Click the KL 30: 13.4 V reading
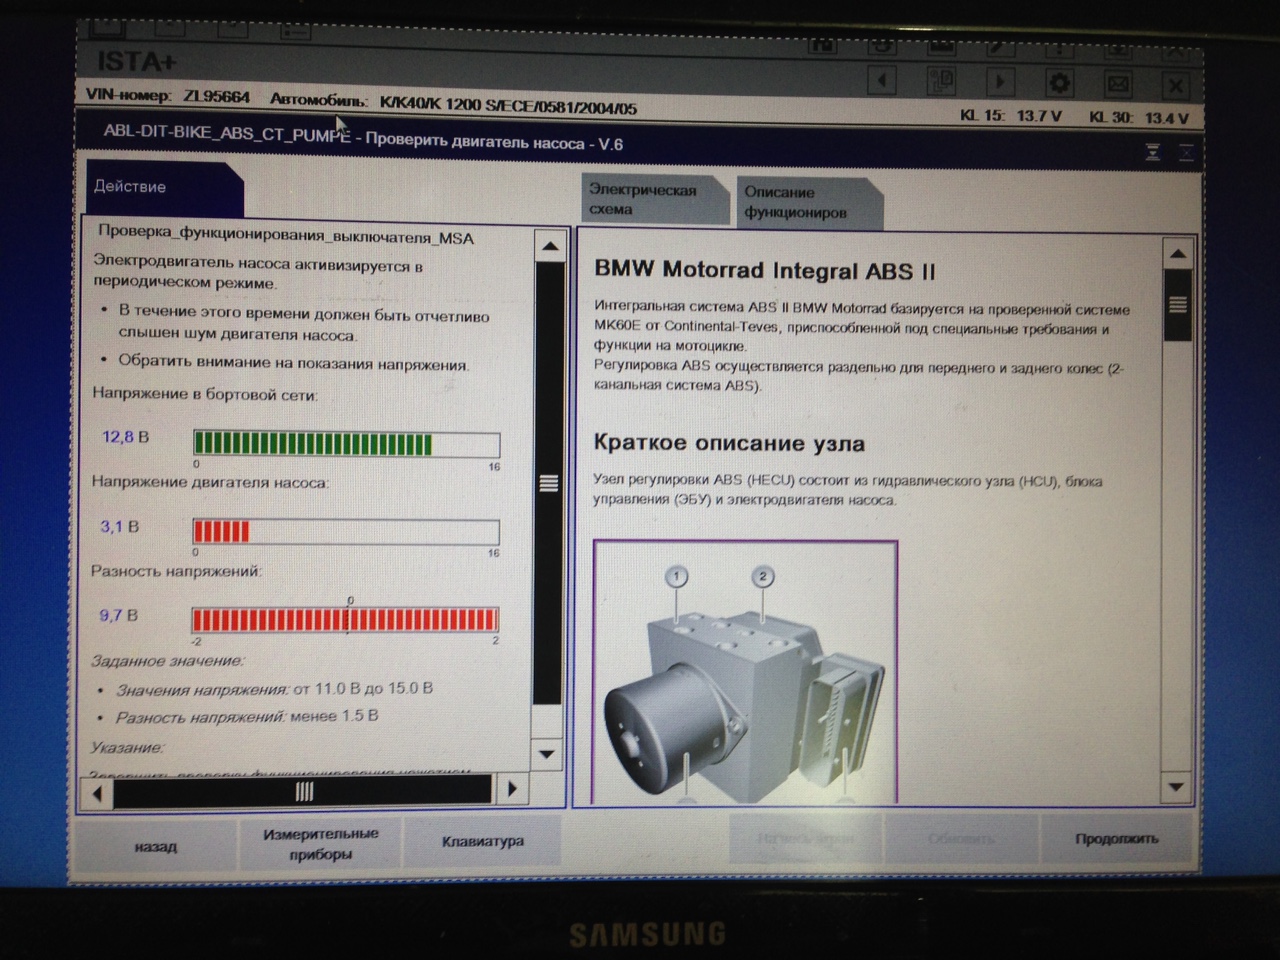Viewport: 1280px width, 960px height. click(1139, 117)
